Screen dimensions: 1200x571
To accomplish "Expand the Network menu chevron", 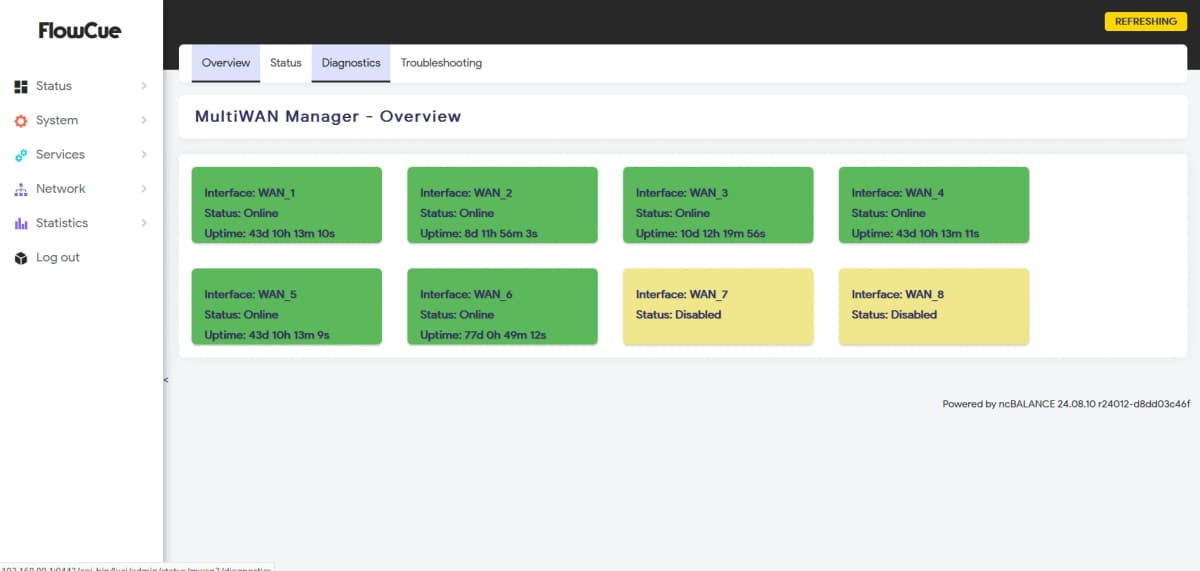I will pyautogui.click(x=144, y=189).
